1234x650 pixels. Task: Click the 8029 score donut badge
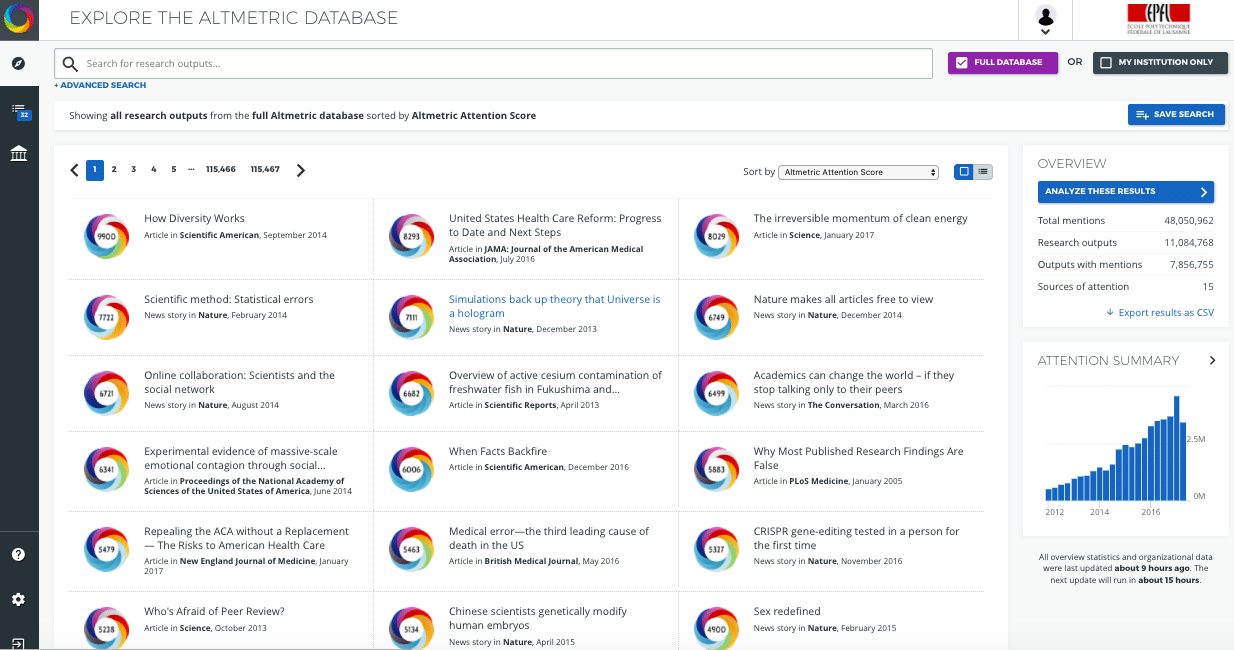(716, 236)
